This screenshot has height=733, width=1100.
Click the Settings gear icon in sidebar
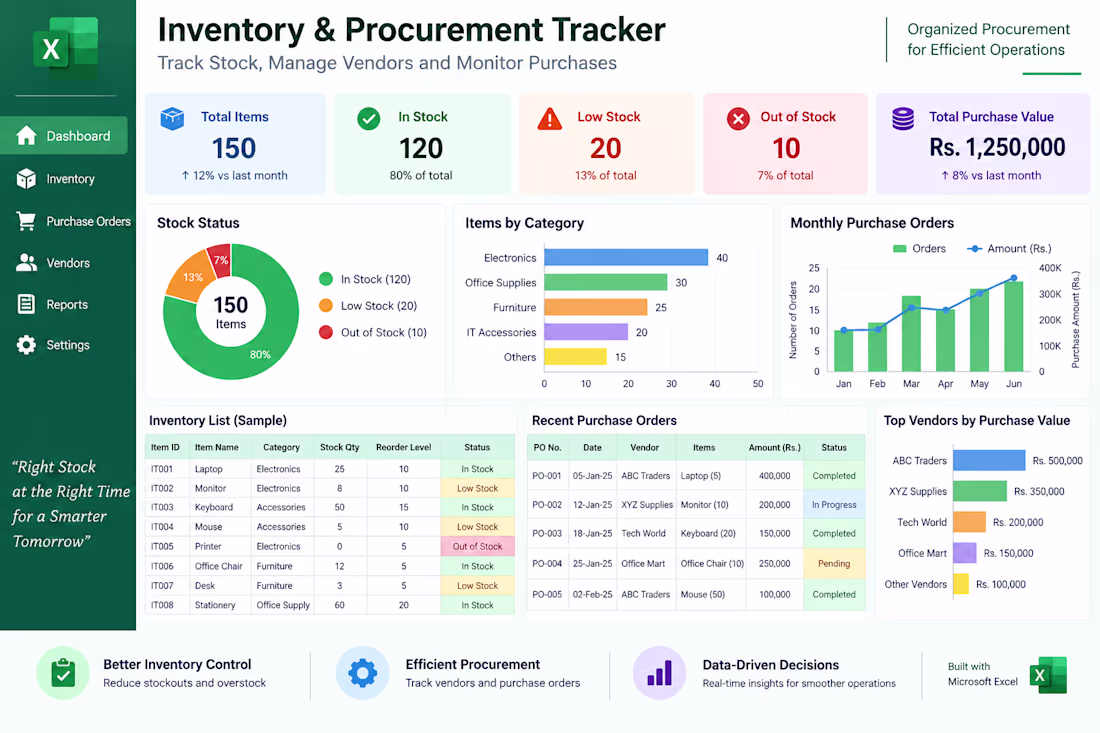[x=26, y=344]
